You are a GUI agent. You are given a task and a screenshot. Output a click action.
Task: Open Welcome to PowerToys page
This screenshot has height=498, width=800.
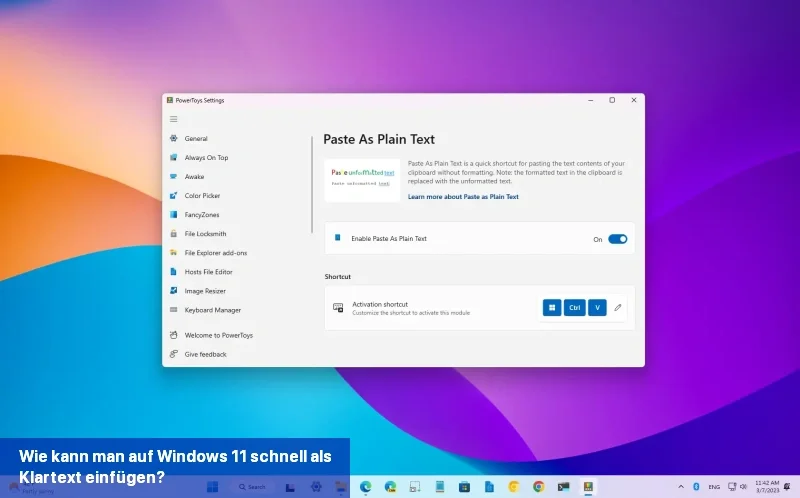[218, 335]
